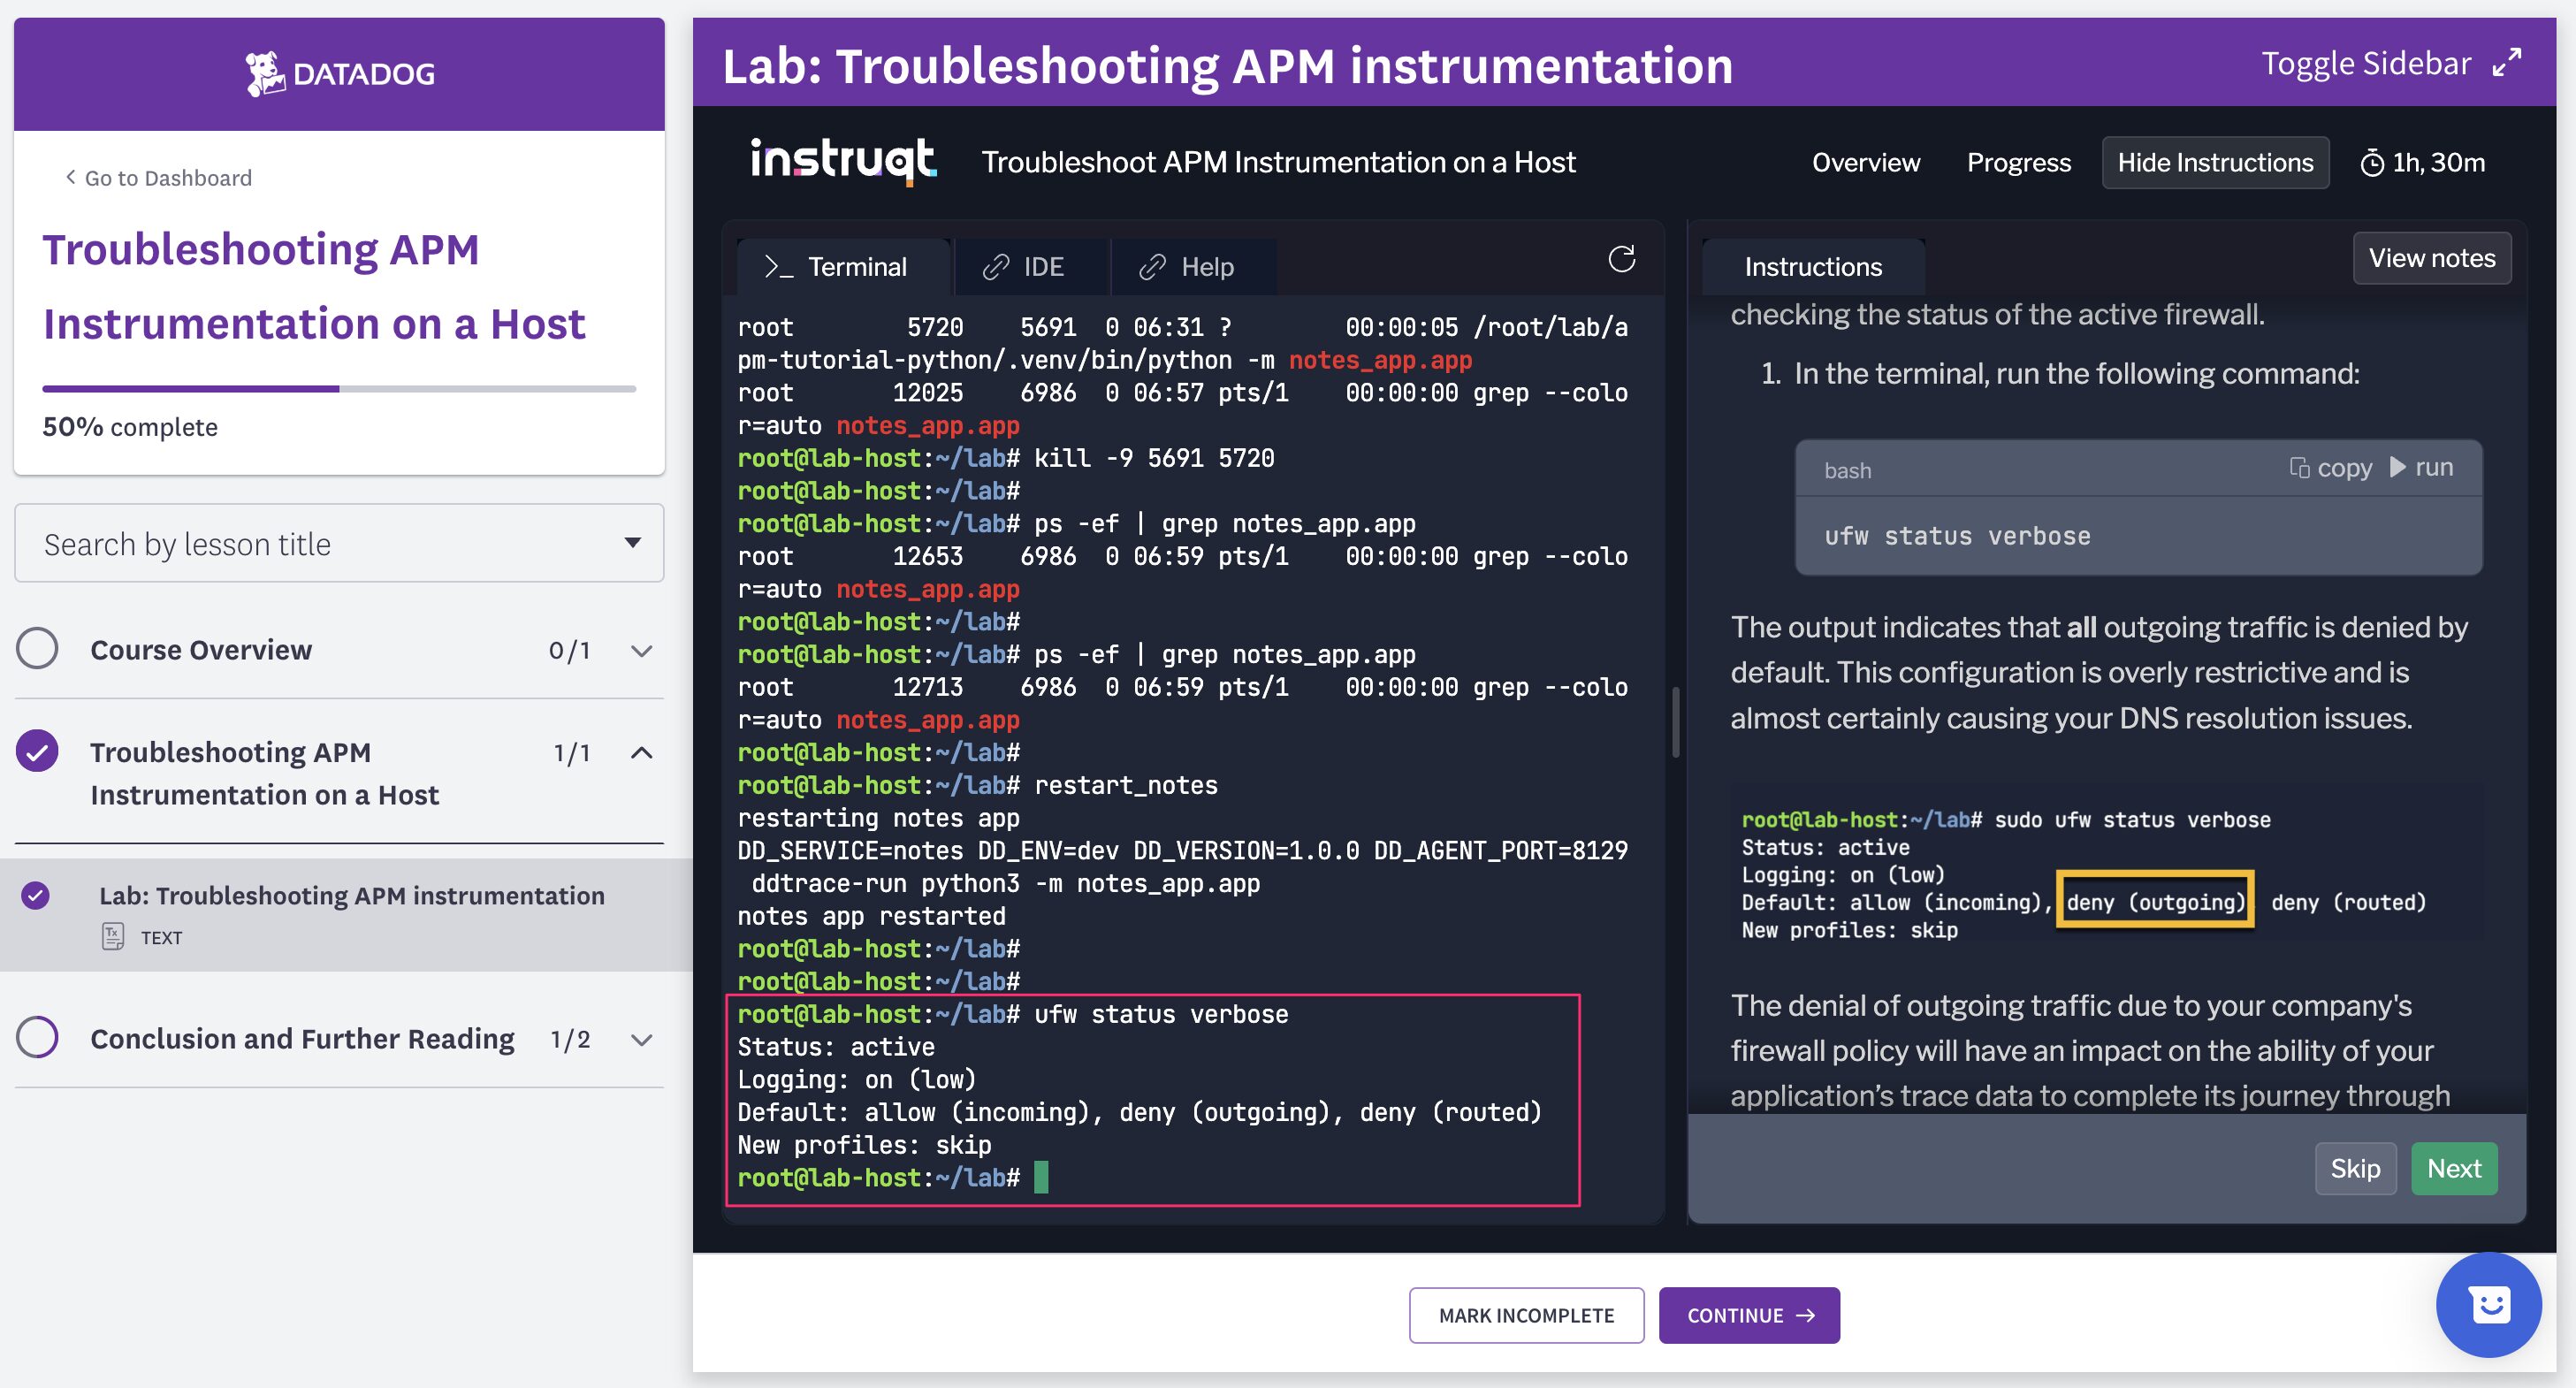
Task: Click the CONTINUE button
Action: [1749, 1315]
